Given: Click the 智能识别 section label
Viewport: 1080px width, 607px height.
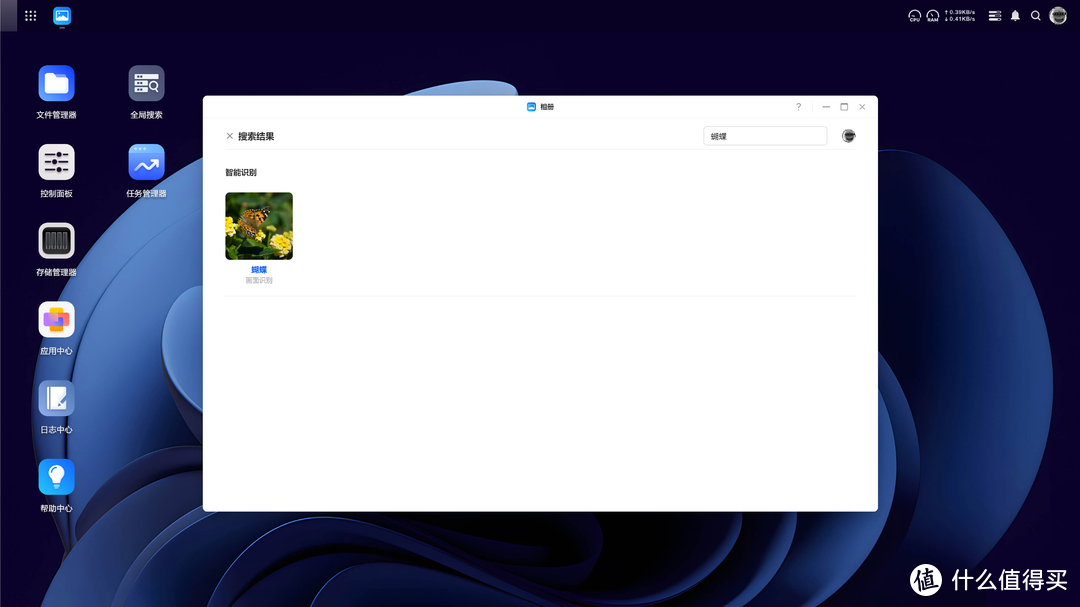Looking at the screenshot, I should [x=241, y=172].
